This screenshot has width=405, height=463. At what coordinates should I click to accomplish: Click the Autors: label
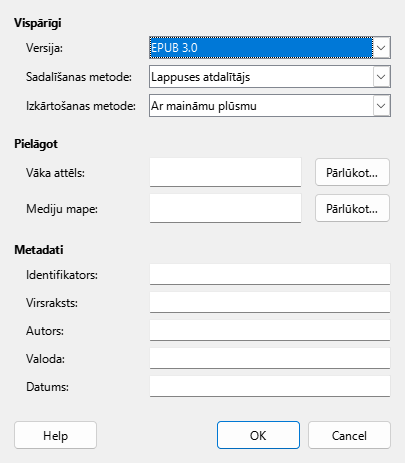click(x=45, y=331)
